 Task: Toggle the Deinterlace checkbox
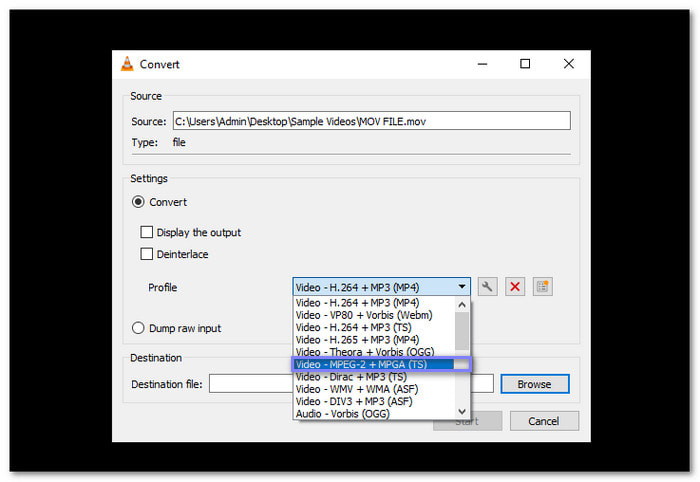click(147, 255)
